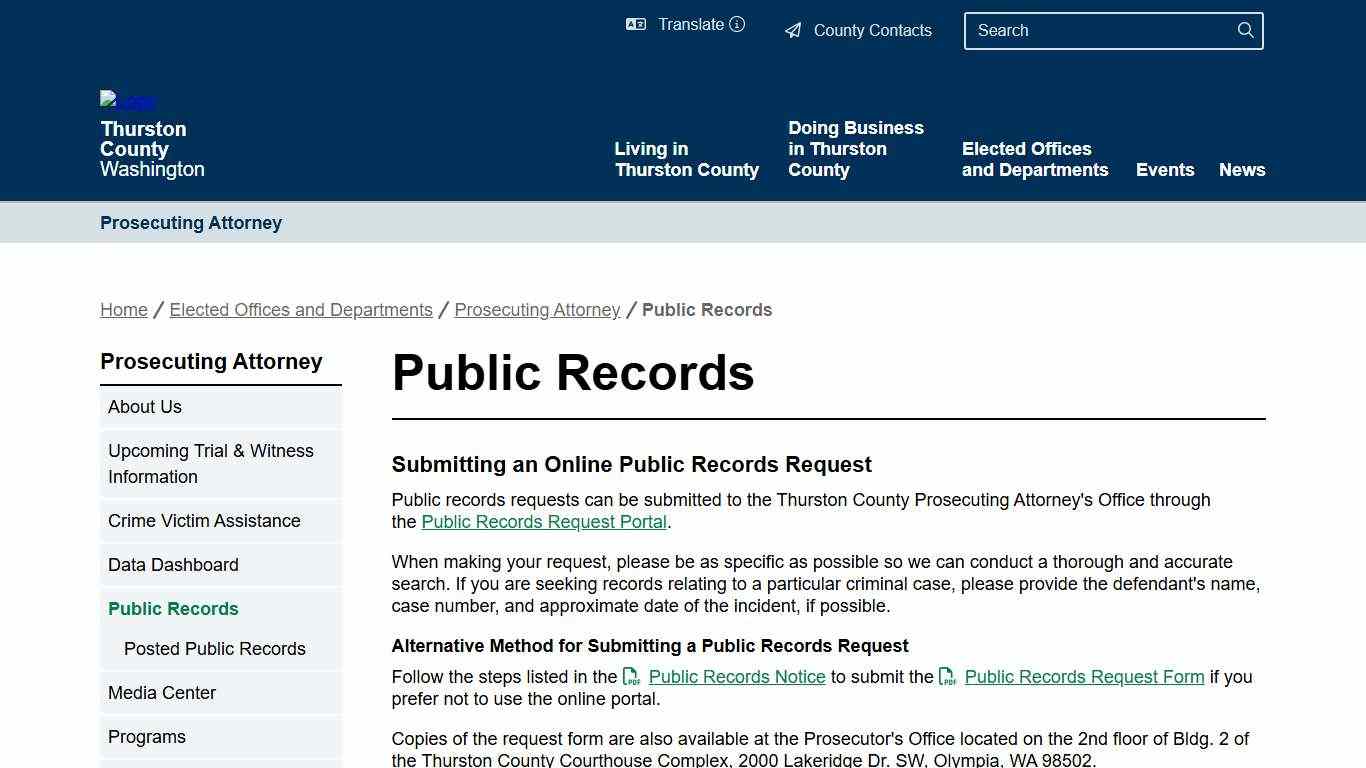1366x768 pixels.
Task: Expand the Doing Business in Thurston County menu
Action: (x=856, y=148)
